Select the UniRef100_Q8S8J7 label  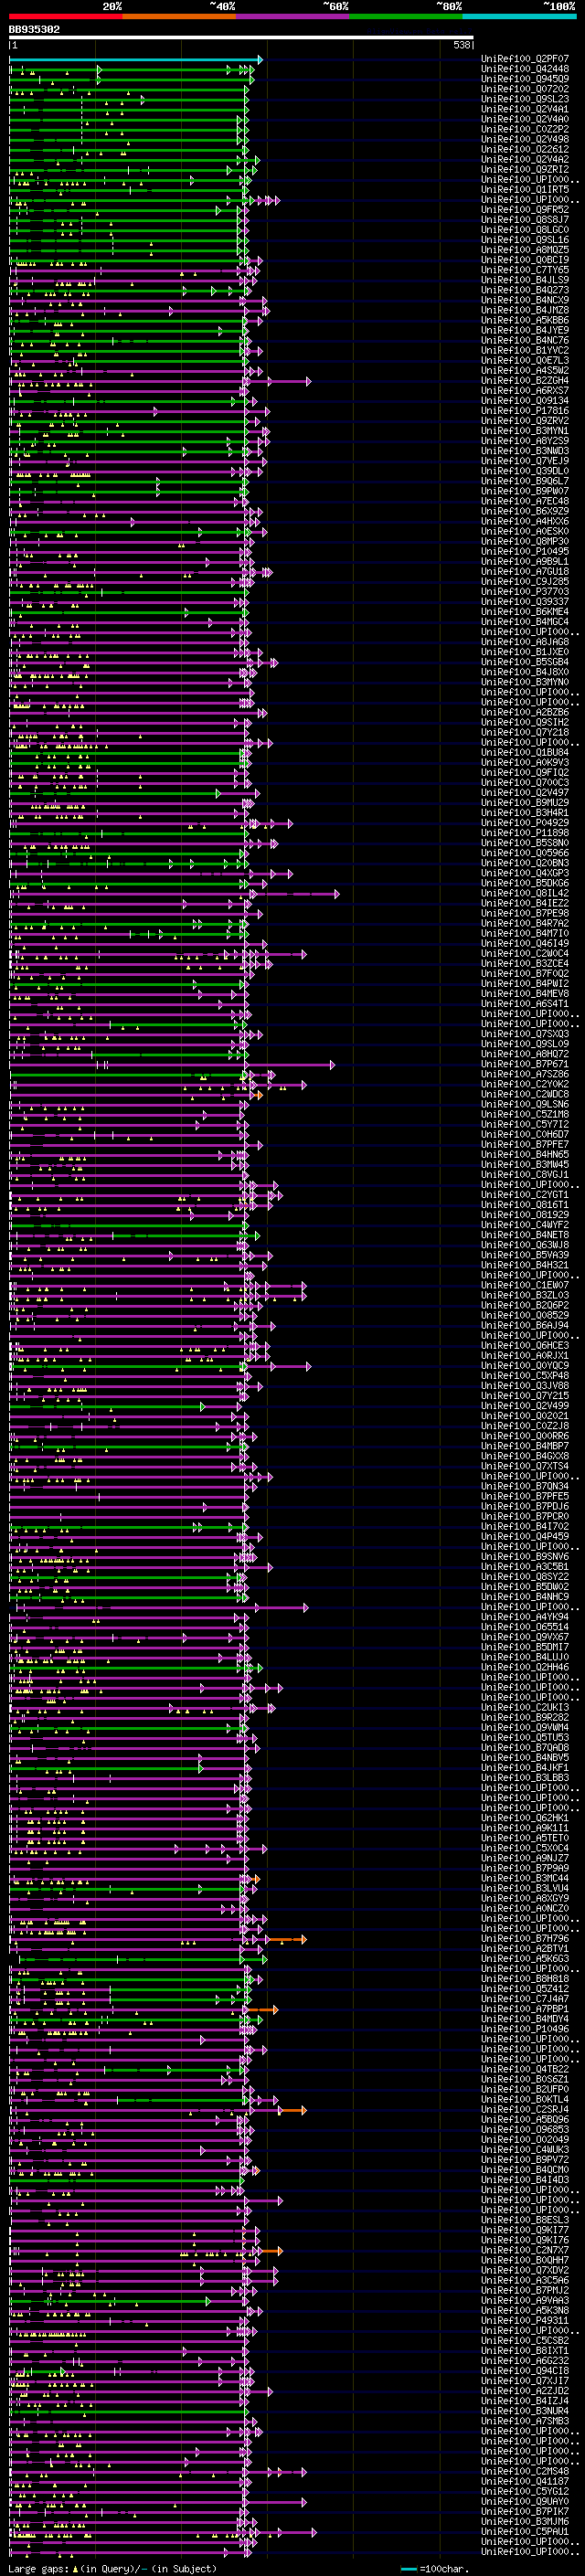(x=525, y=220)
